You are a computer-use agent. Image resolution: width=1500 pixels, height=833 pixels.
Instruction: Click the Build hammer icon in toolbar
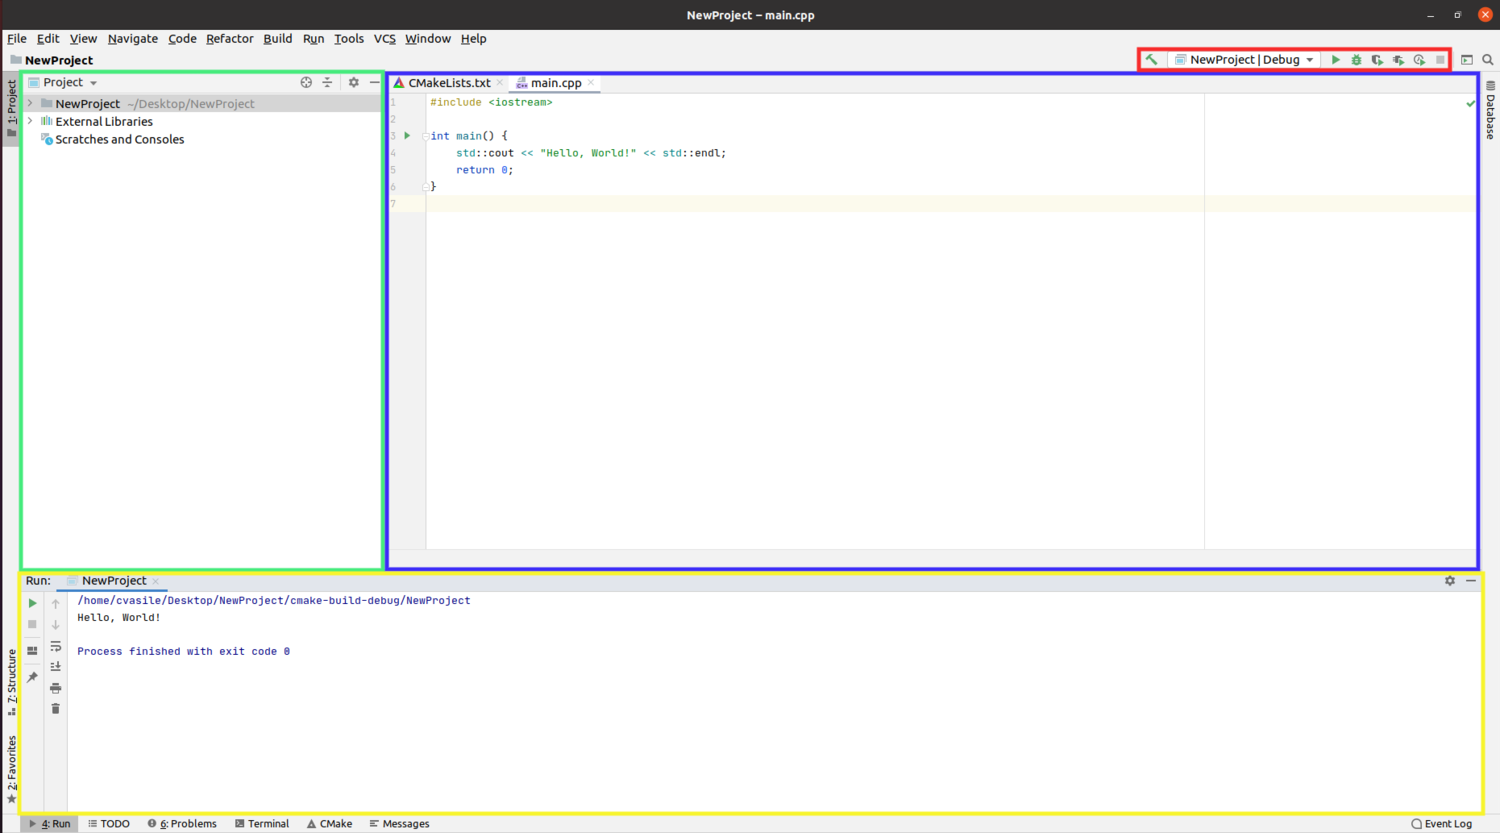point(1151,59)
